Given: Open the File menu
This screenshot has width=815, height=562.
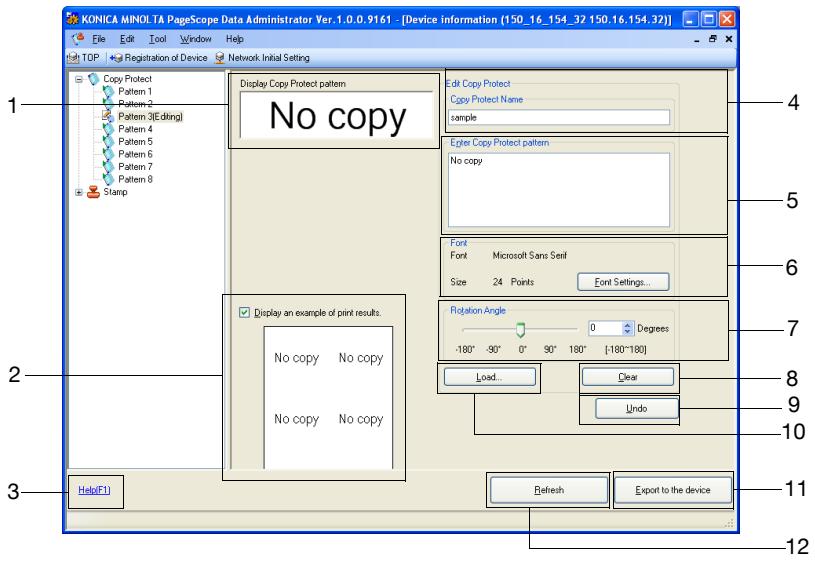Looking at the screenshot, I should 99,39.
